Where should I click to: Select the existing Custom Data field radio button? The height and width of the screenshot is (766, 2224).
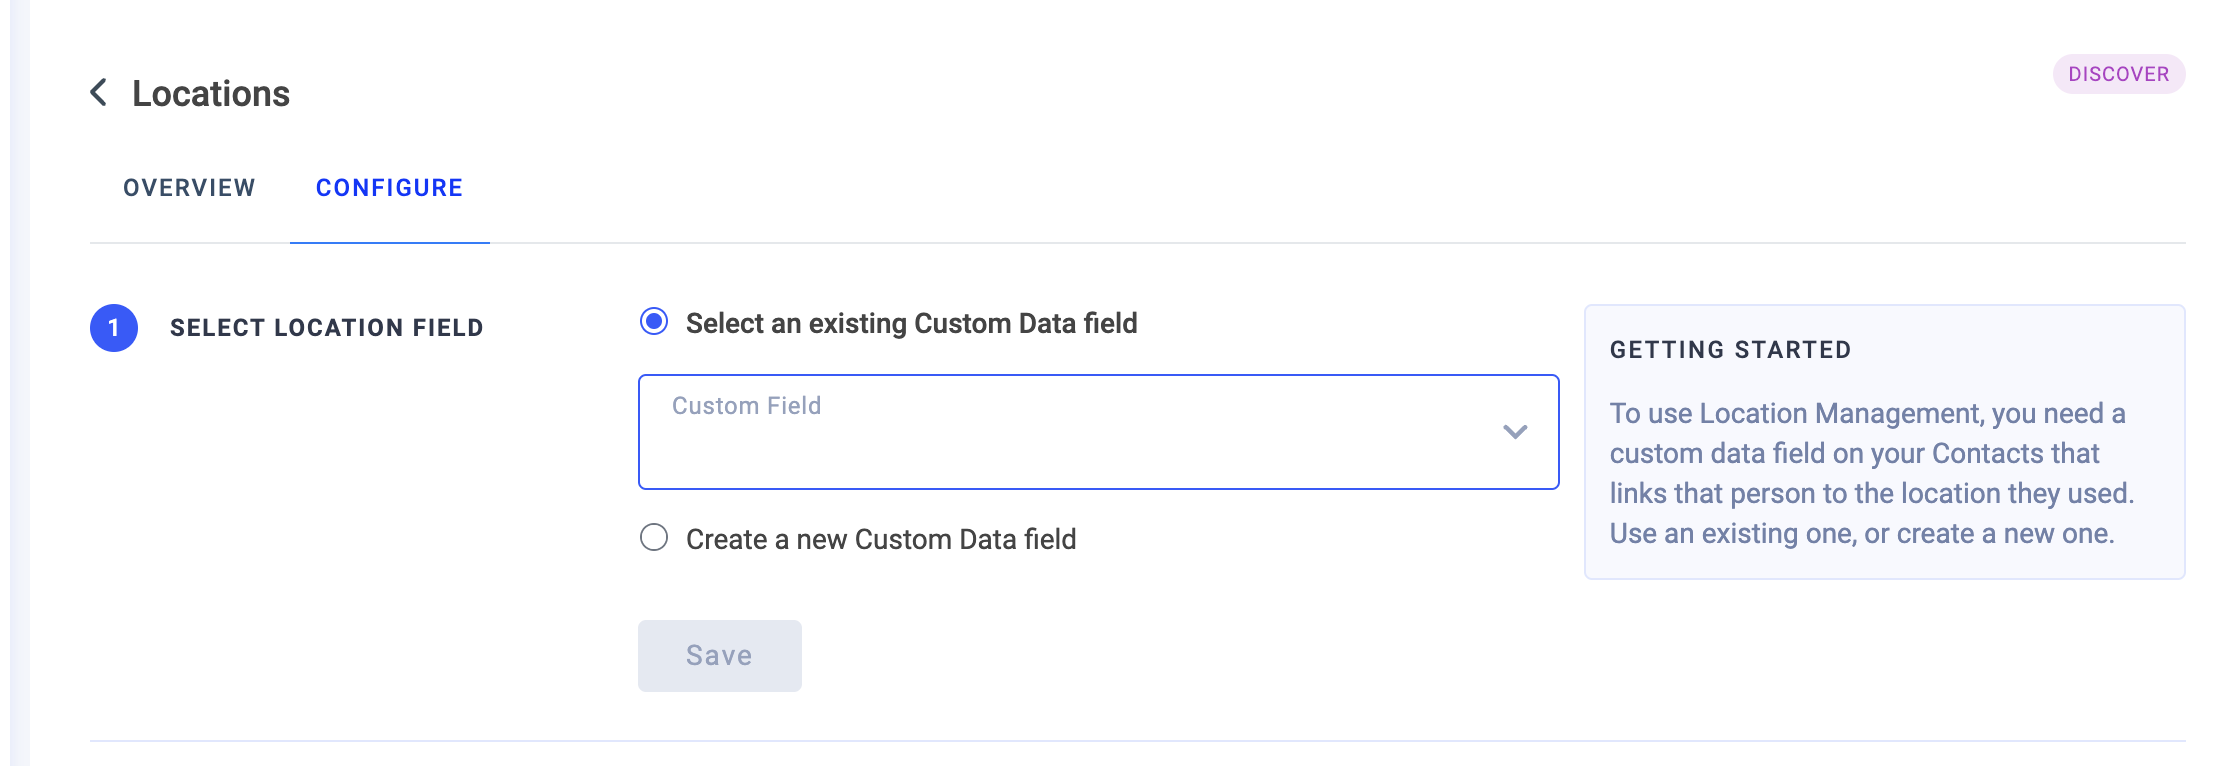coord(654,322)
